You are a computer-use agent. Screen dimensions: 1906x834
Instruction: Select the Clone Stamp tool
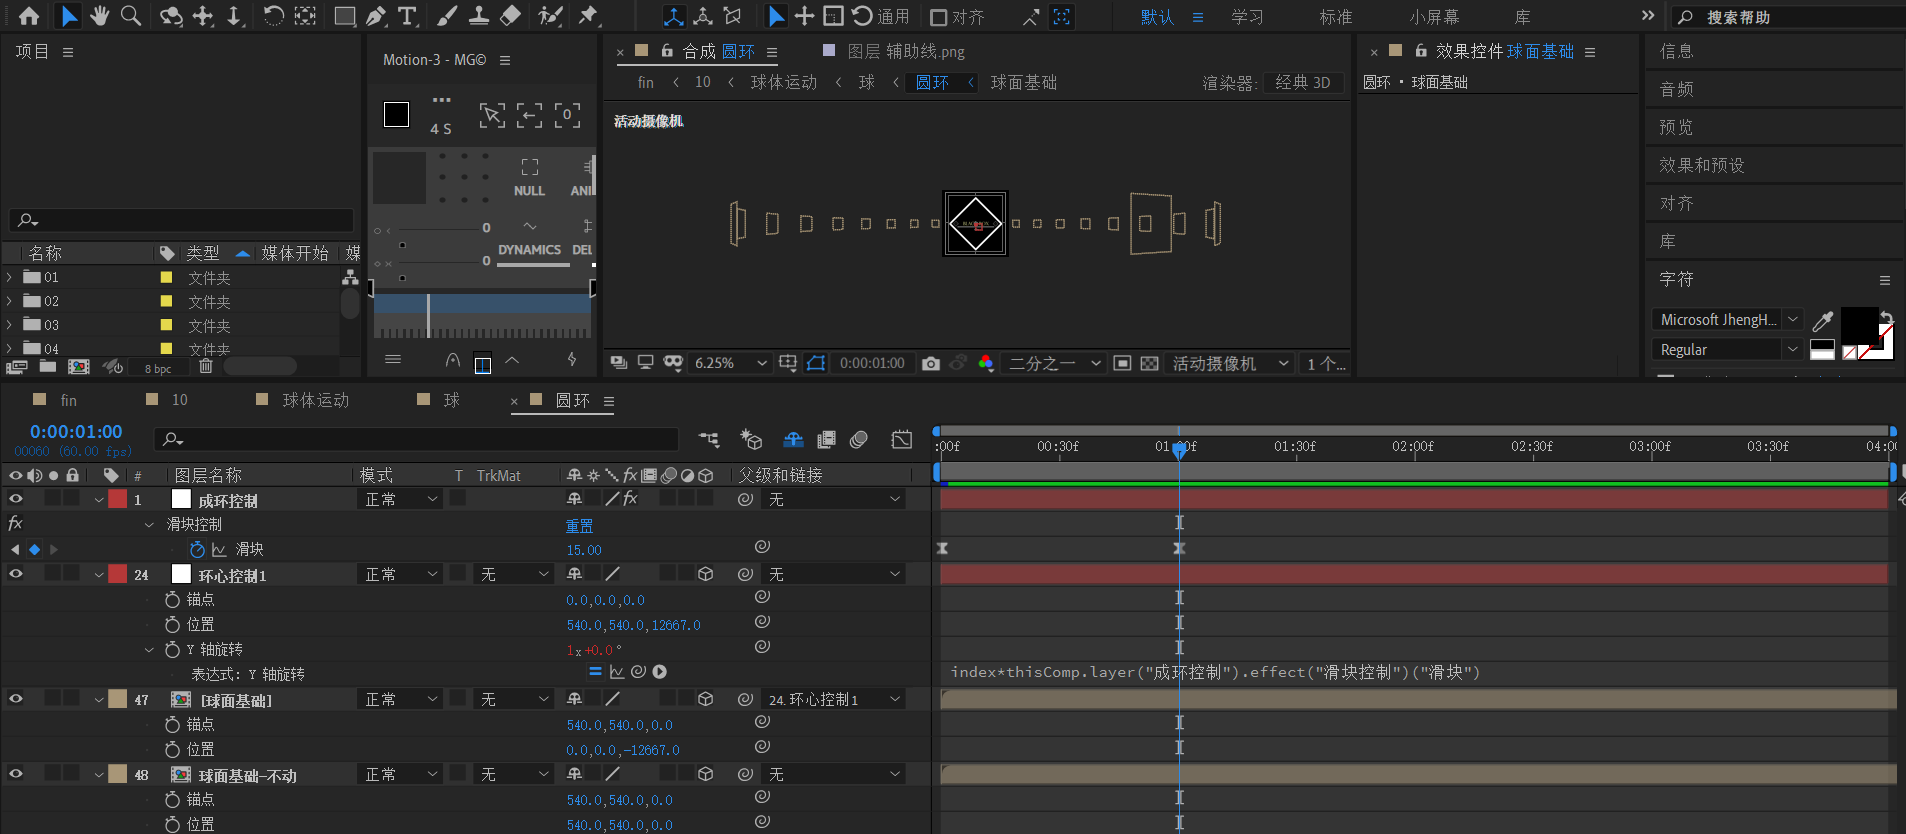coord(479,16)
